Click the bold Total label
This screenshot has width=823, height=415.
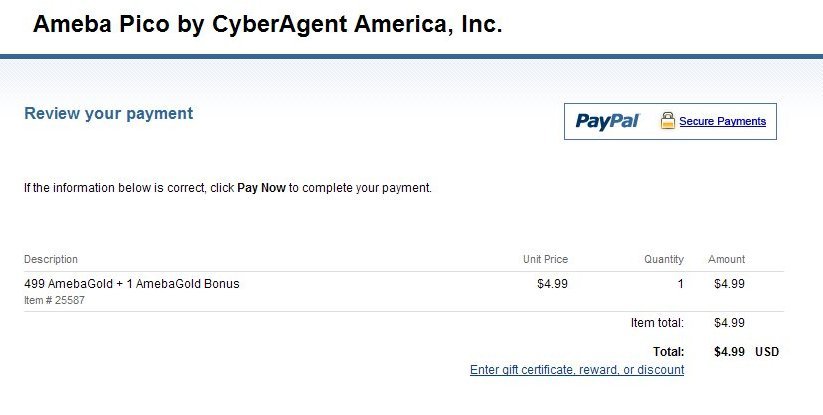click(x=669, y=352)
